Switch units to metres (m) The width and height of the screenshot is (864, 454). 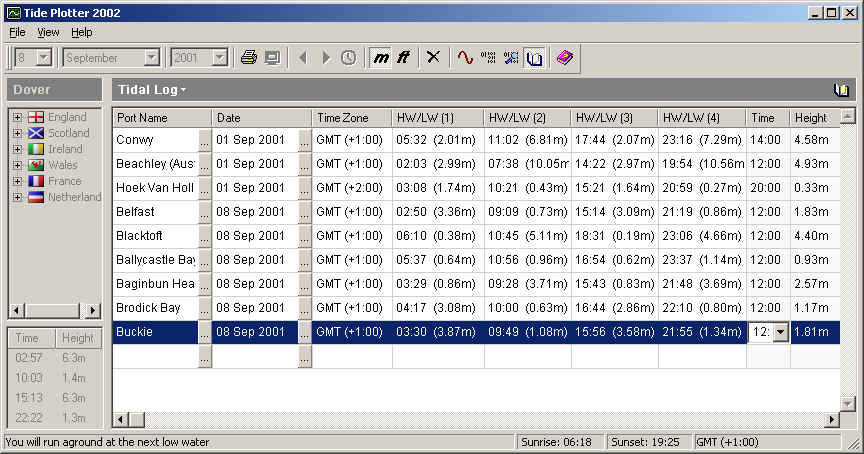[x=381, y=57]
